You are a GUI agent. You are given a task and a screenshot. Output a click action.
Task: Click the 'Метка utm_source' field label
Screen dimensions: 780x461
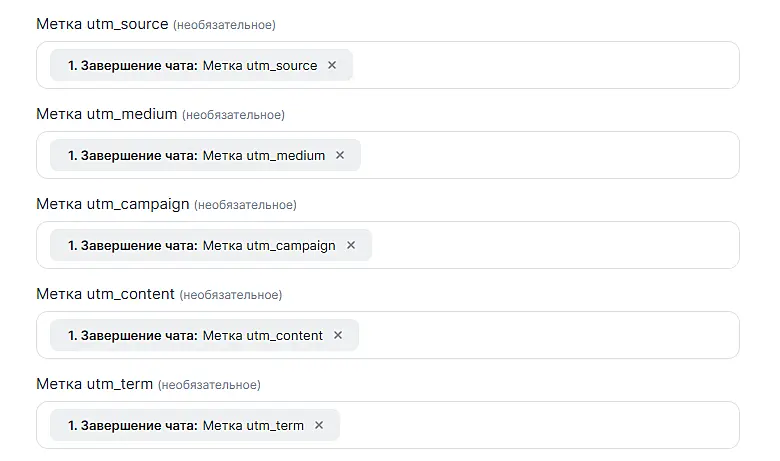coord(102,24)
